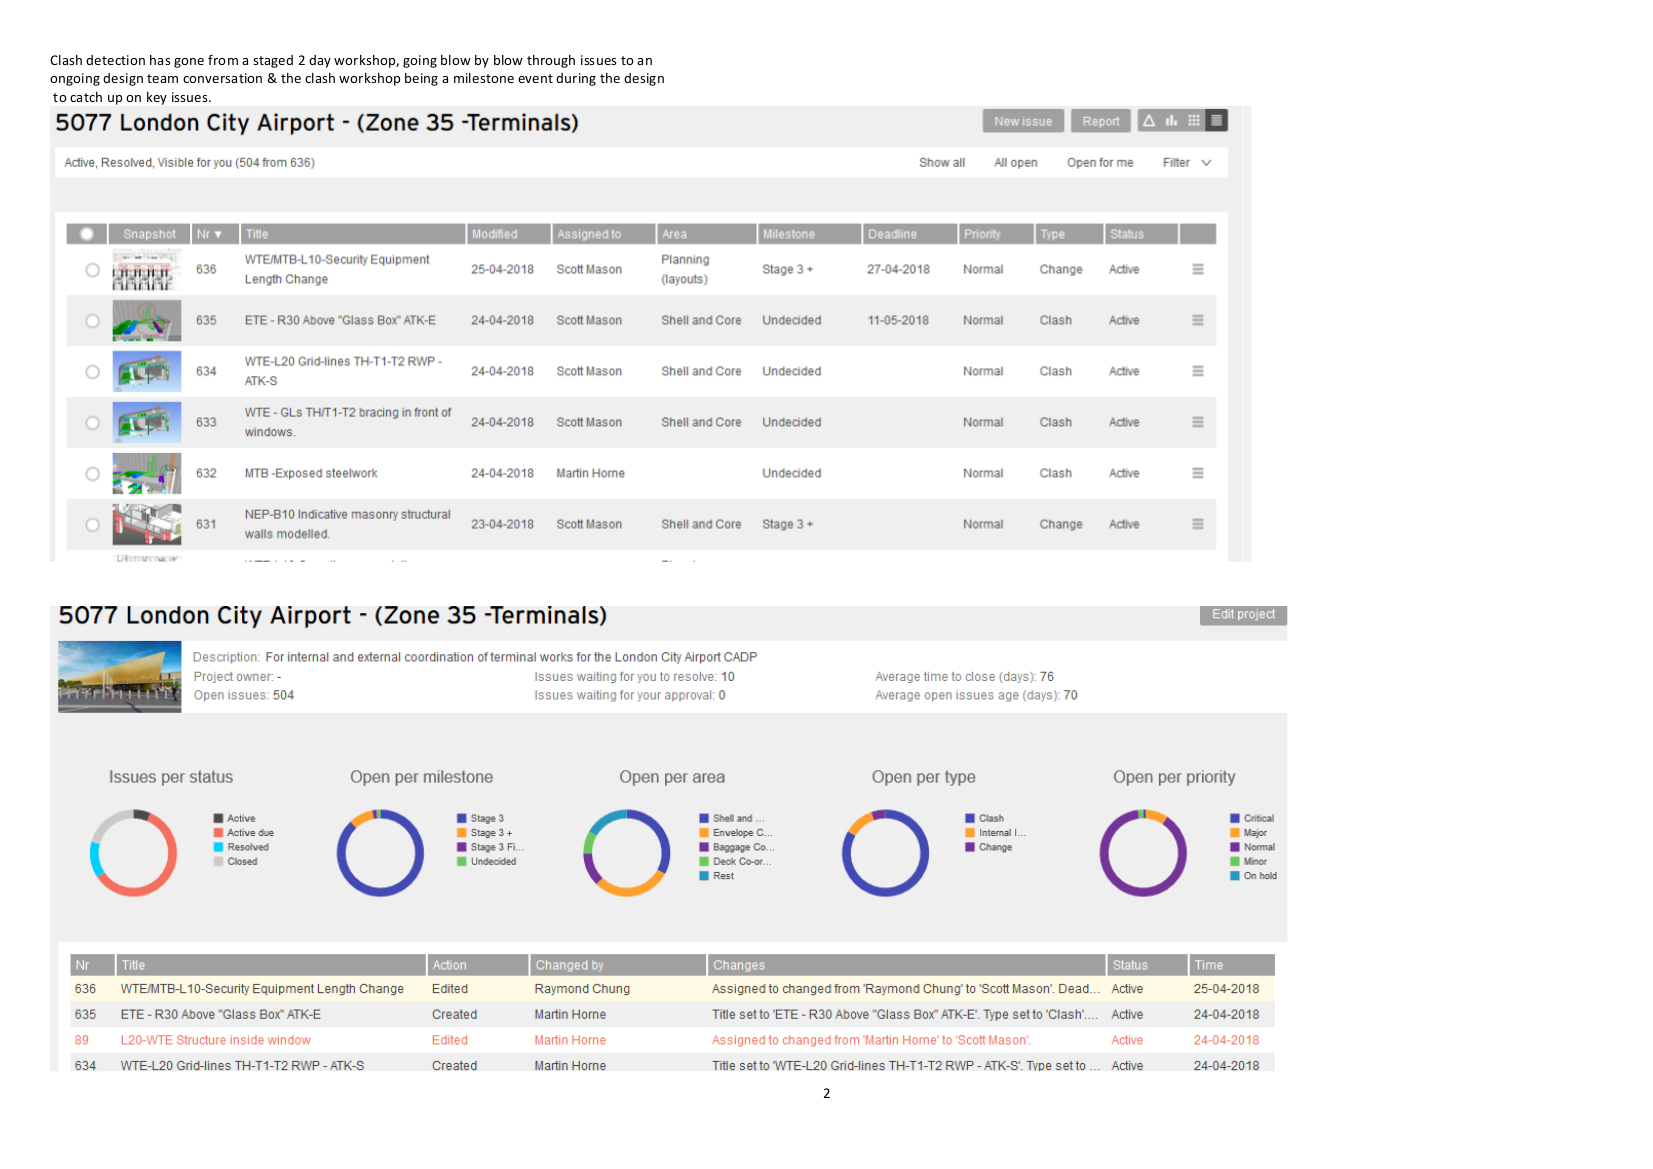Open row menu for issue 636
1653x1169 pixels.
pos(1197,270)
